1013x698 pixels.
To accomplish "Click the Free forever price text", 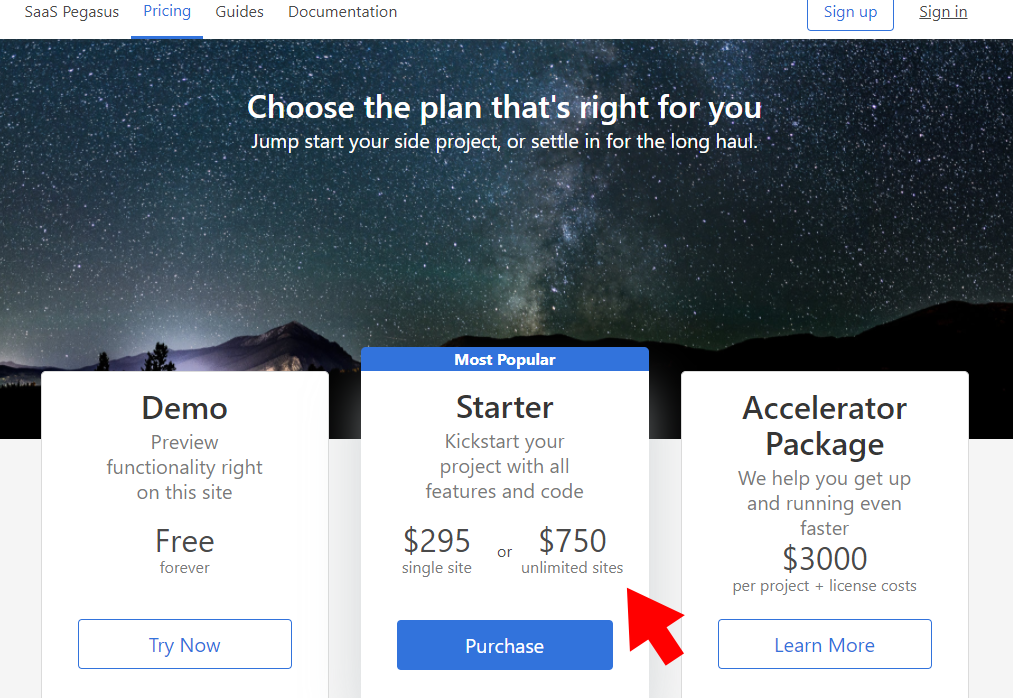I will click(185, 550).
